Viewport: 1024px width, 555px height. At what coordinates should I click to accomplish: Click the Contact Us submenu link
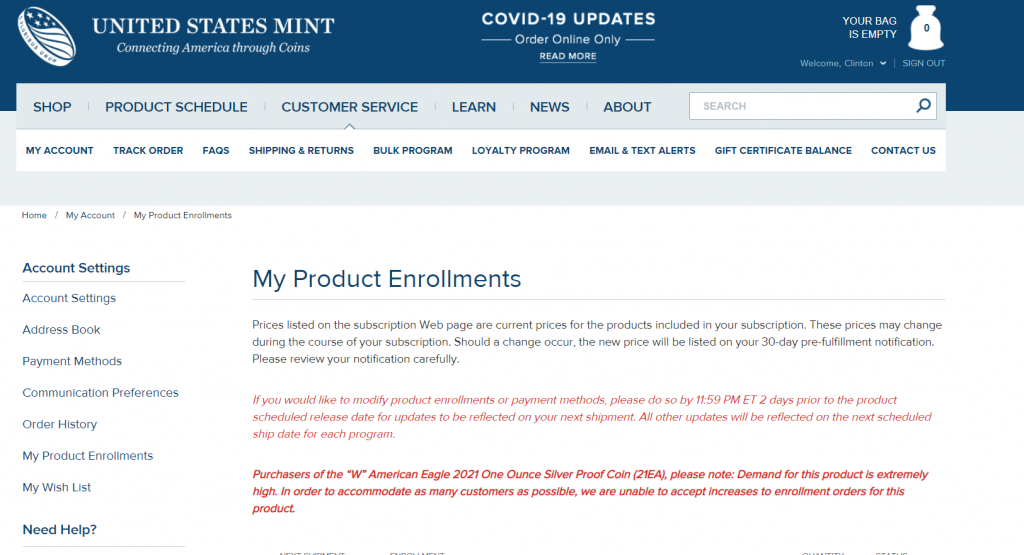click(903, 151)
